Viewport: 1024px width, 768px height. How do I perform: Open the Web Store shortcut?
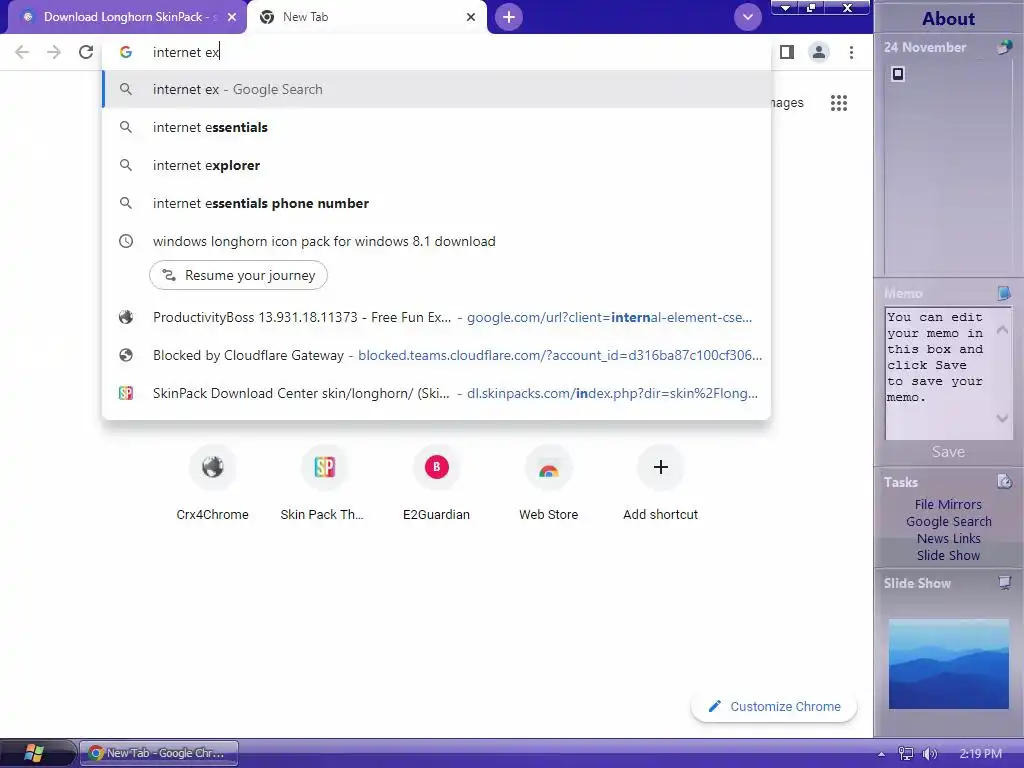tap(549, 483)
